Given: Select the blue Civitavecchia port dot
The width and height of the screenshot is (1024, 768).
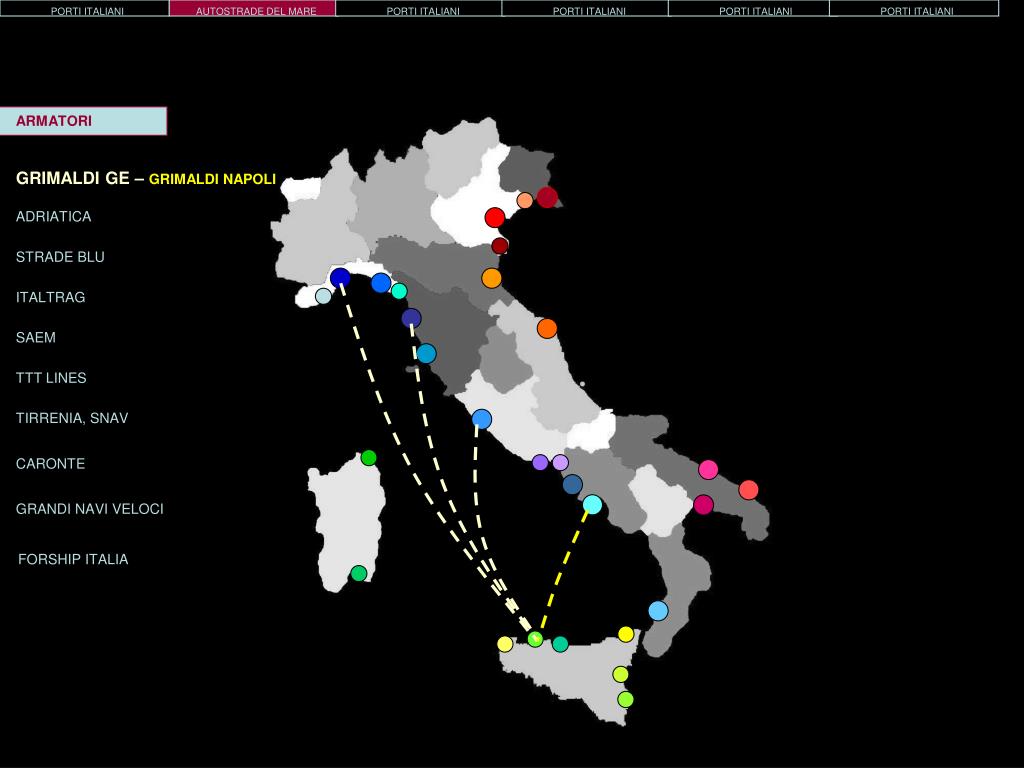Looking at the screenshot, I should click(481, 419).
